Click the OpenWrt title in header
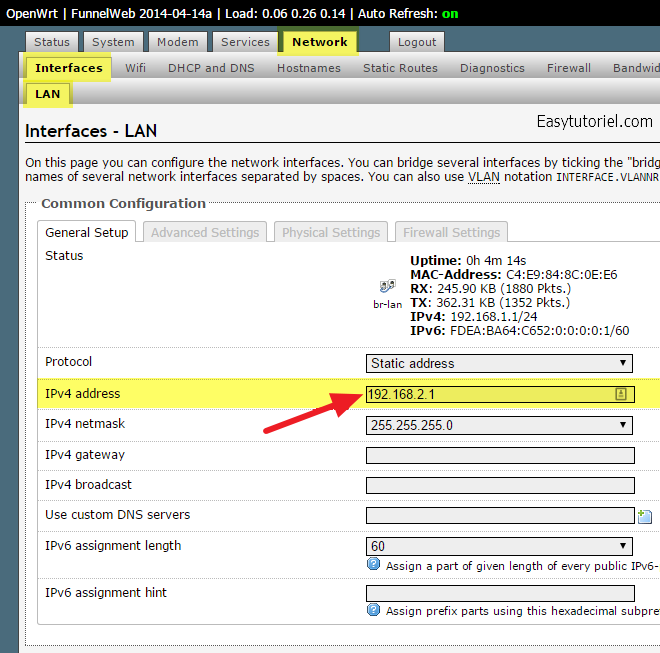 click(x=32, y=13)
